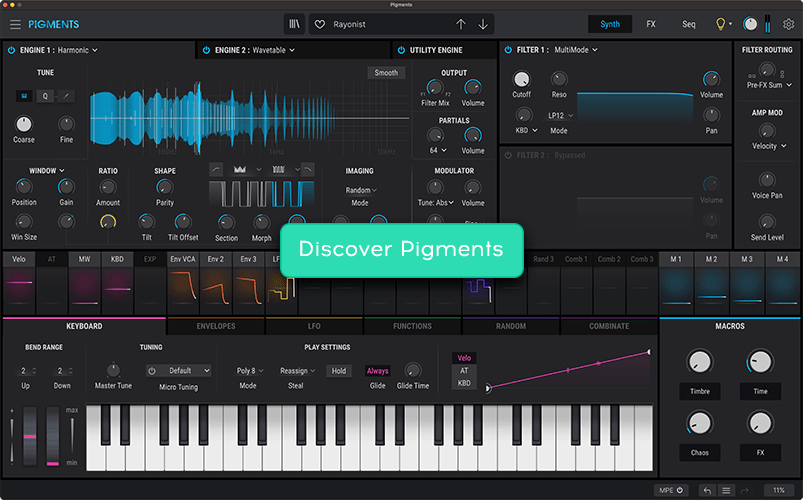Toggle Engine 2 power button

206,50
